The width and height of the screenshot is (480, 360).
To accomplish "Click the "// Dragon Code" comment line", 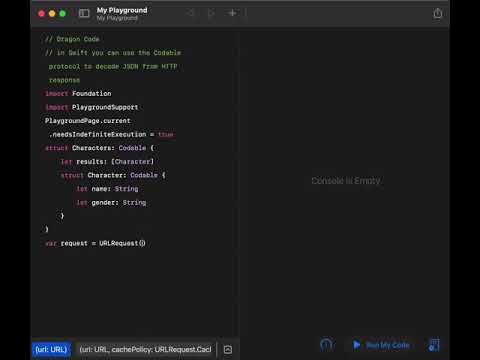I will [x=72, y=39].
